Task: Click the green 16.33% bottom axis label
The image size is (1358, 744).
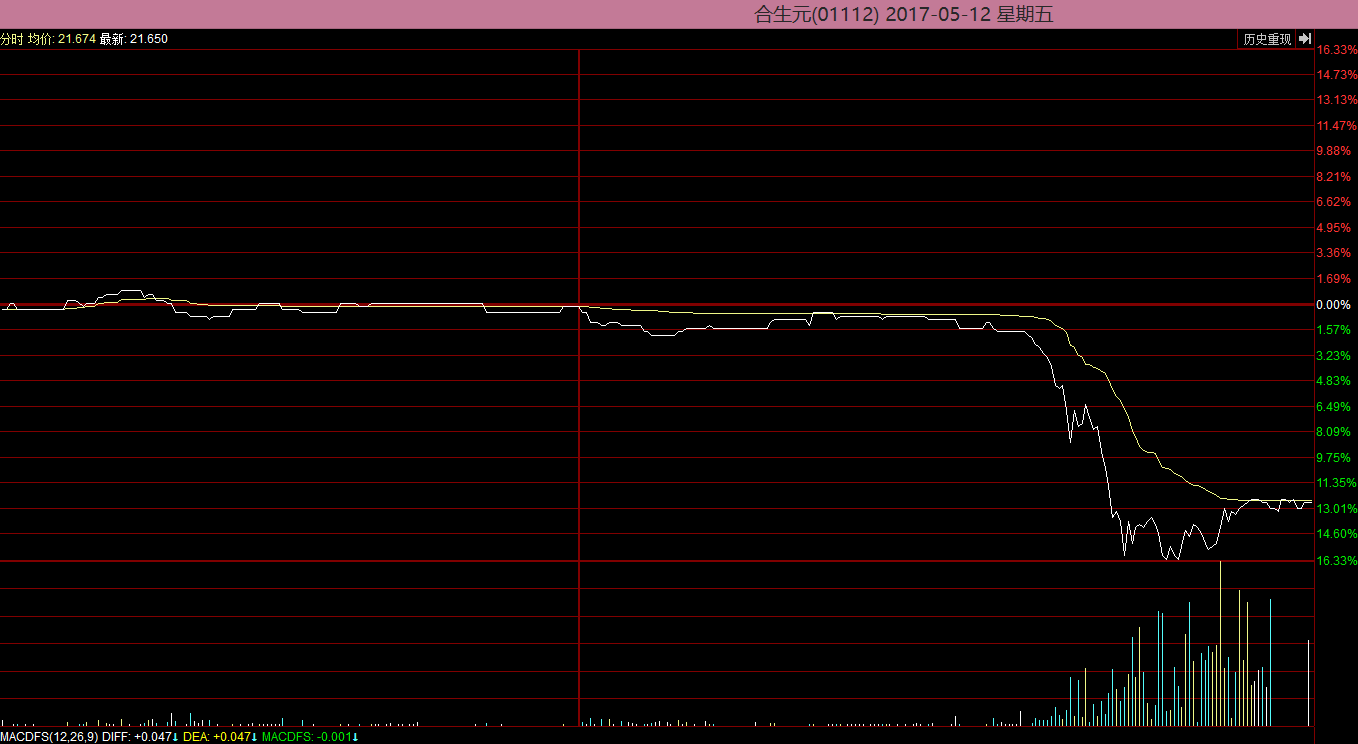Action: [x=1337, y=560]
